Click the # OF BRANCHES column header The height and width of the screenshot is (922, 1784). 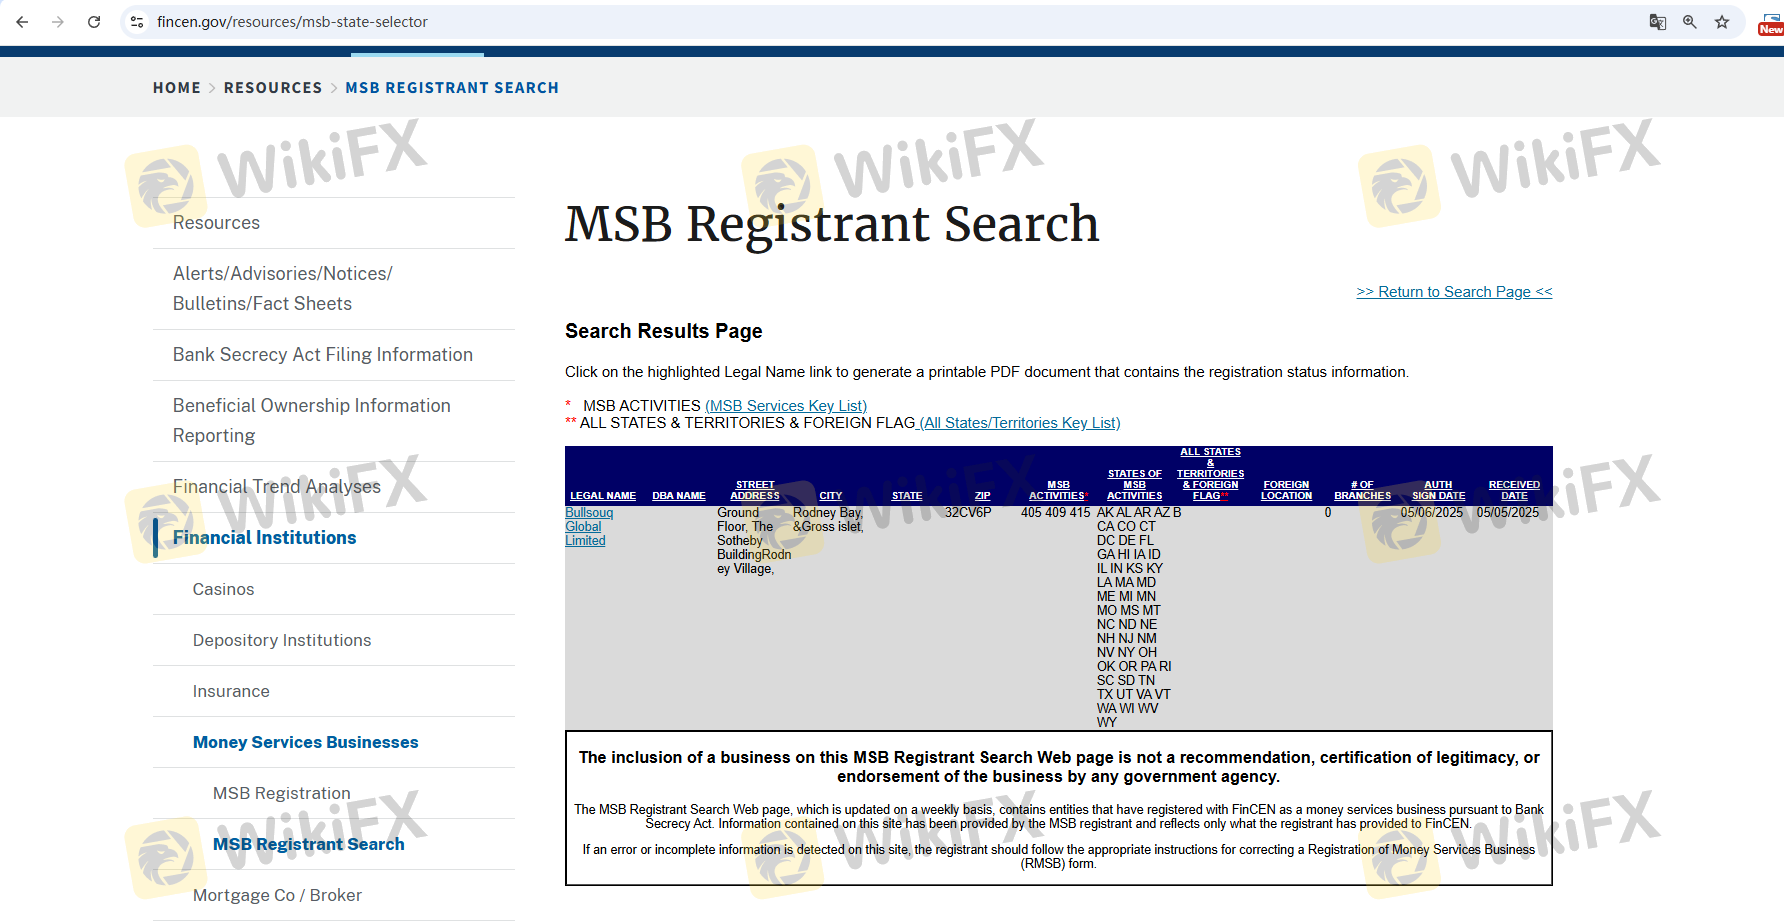(x=1363, y=491)
